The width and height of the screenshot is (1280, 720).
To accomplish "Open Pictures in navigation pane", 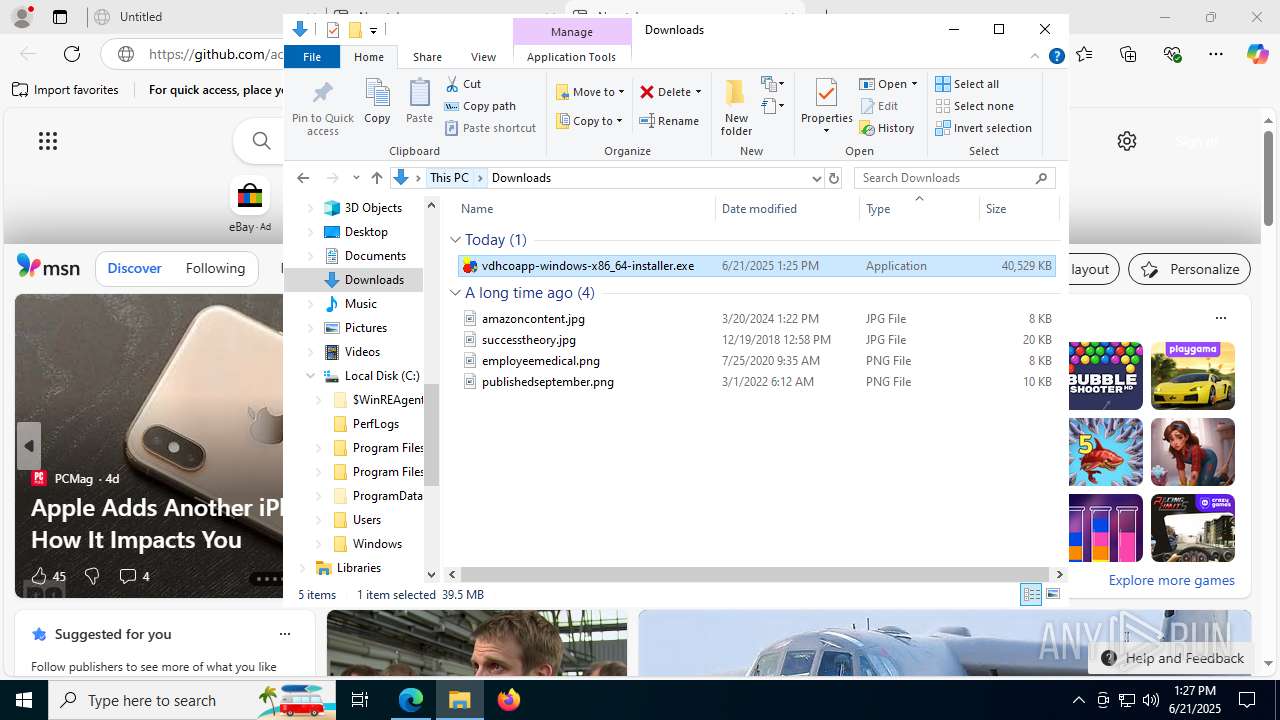I will click(365, 328).
